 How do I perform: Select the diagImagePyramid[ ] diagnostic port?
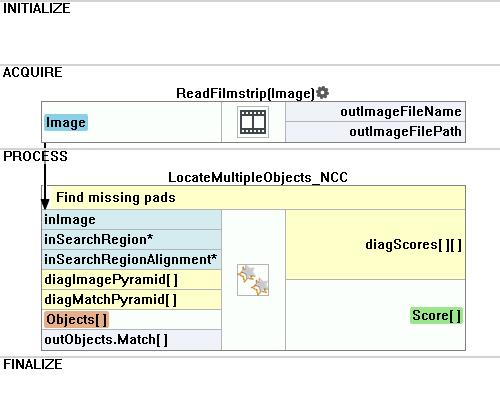[132, 280]
